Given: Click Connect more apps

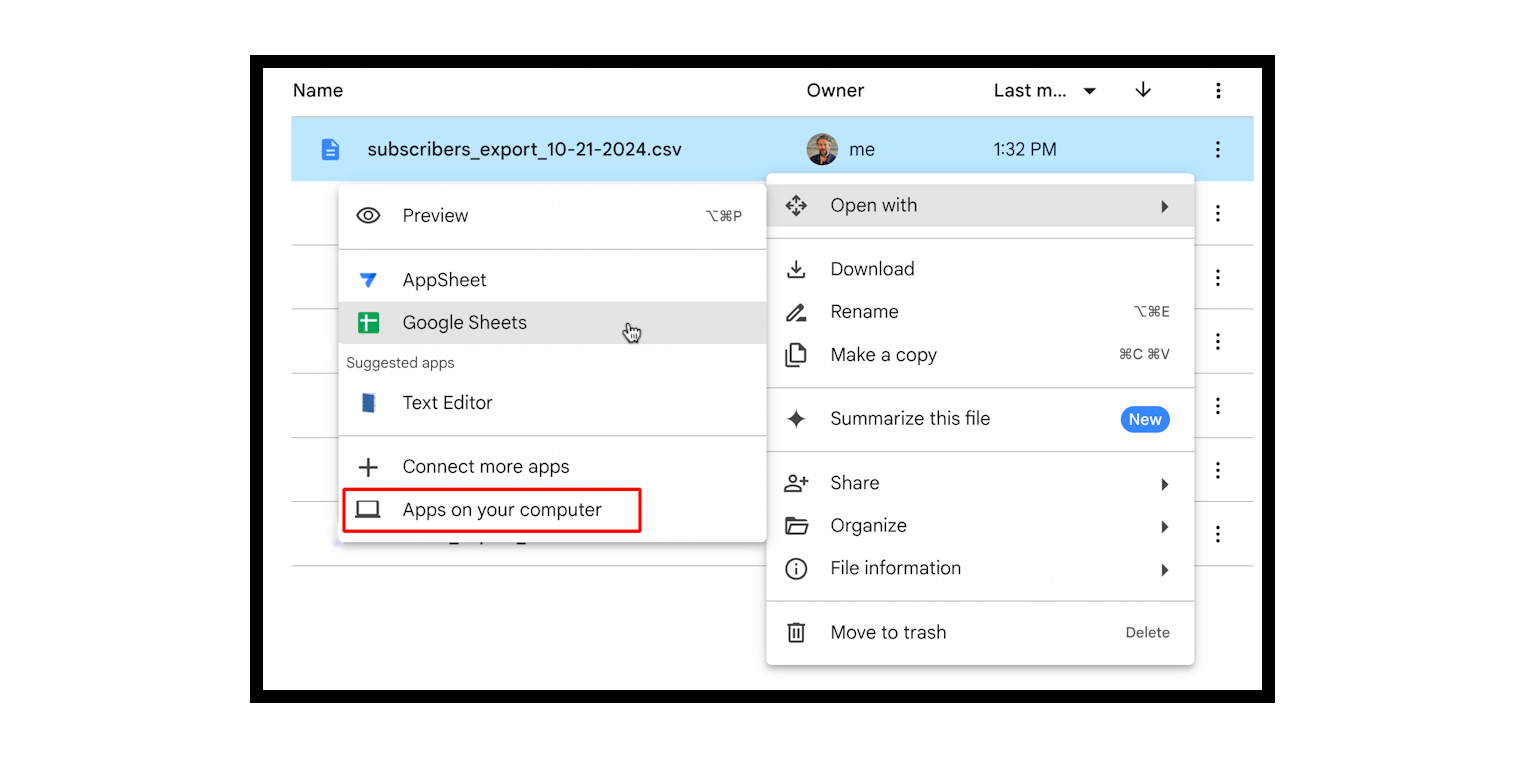Looking at the screenshot, I should point(485,466).
